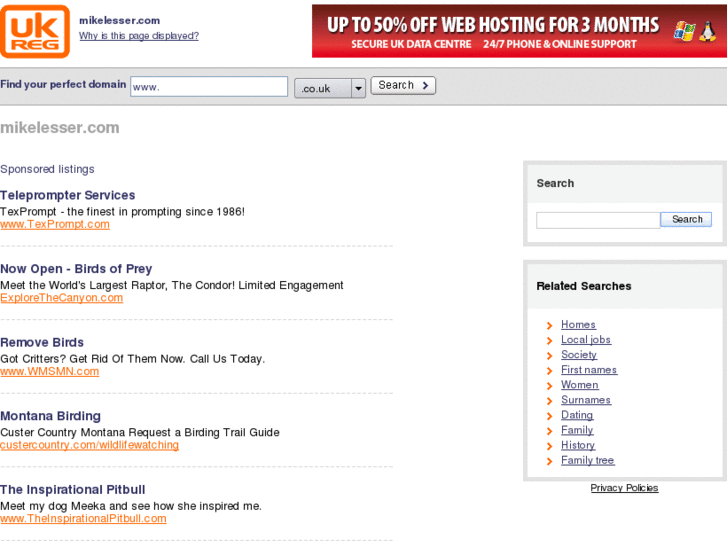The image size is (727, 545).
Task: Visit www.TexPrompt.com link
Action: tap(55, 224)
